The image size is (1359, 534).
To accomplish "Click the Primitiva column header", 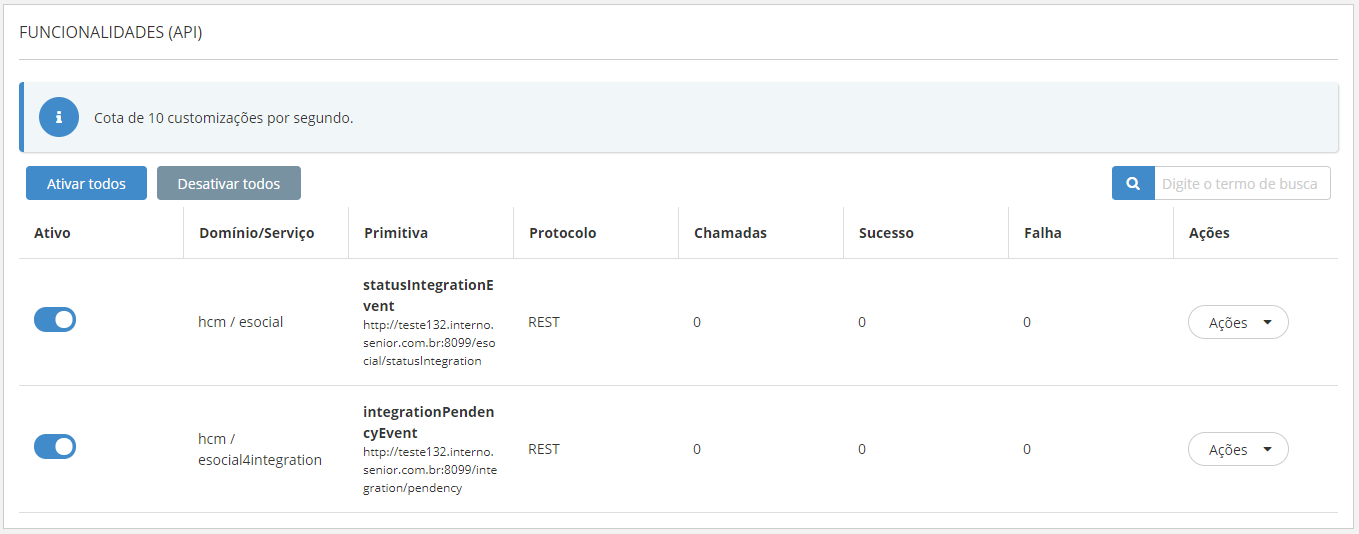I will [395, 233].
